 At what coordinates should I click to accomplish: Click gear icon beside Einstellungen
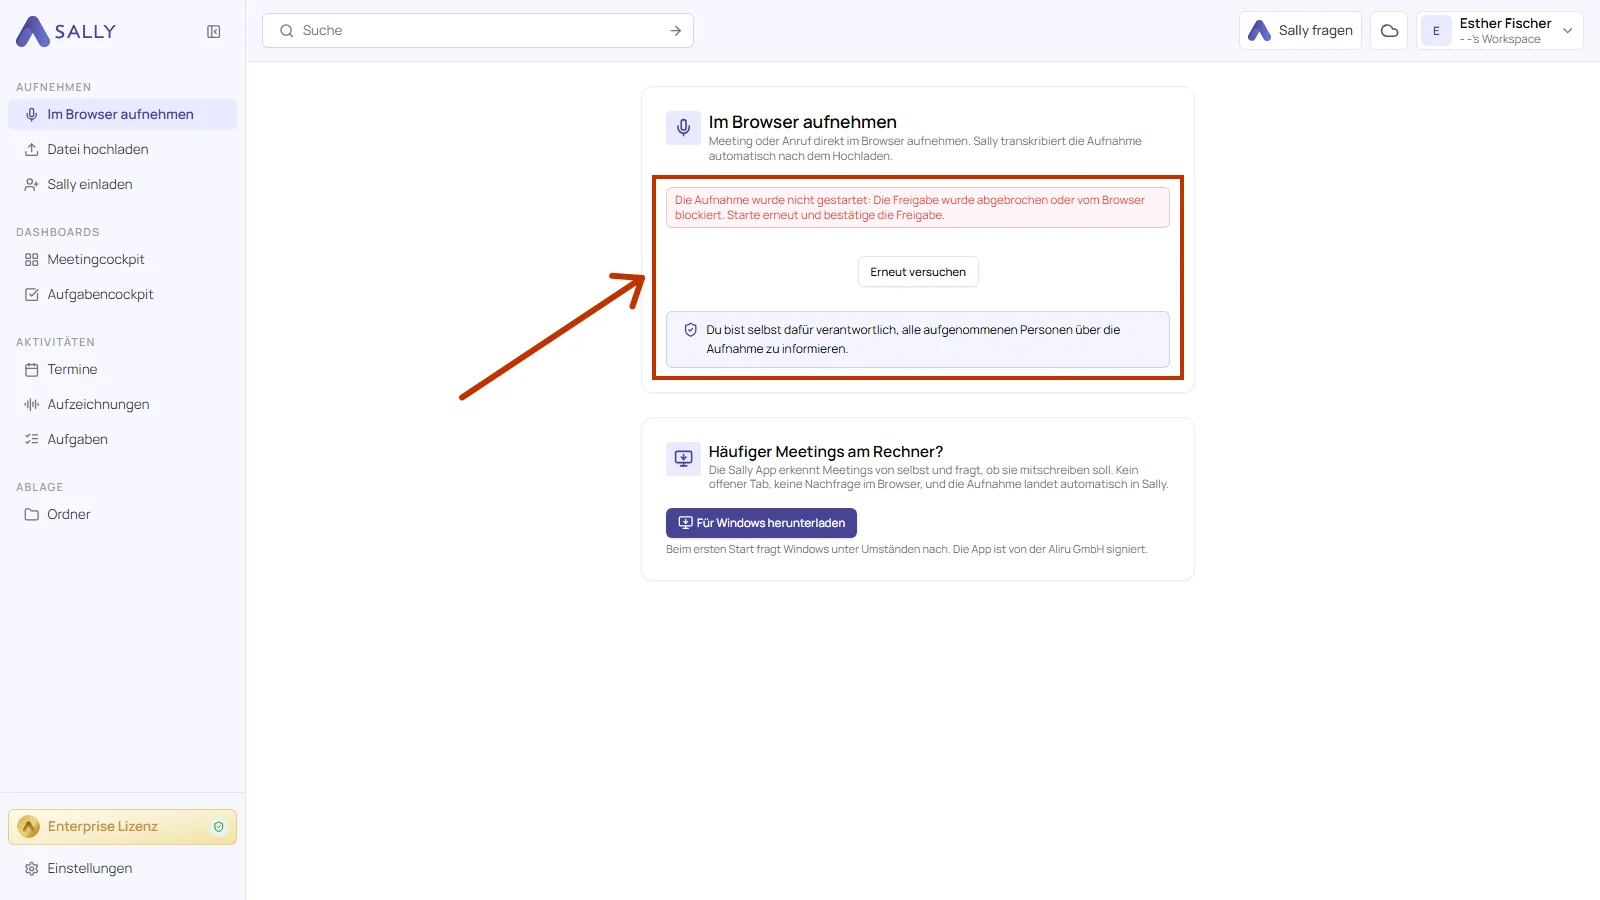[32, 868]
